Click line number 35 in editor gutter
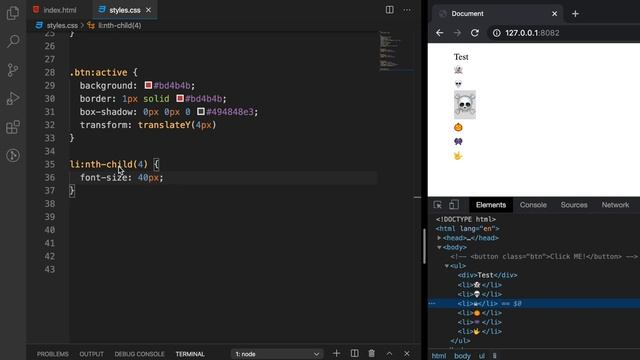Image resolution: width=640 pixels, height=360 pixels. pos(49,164)
